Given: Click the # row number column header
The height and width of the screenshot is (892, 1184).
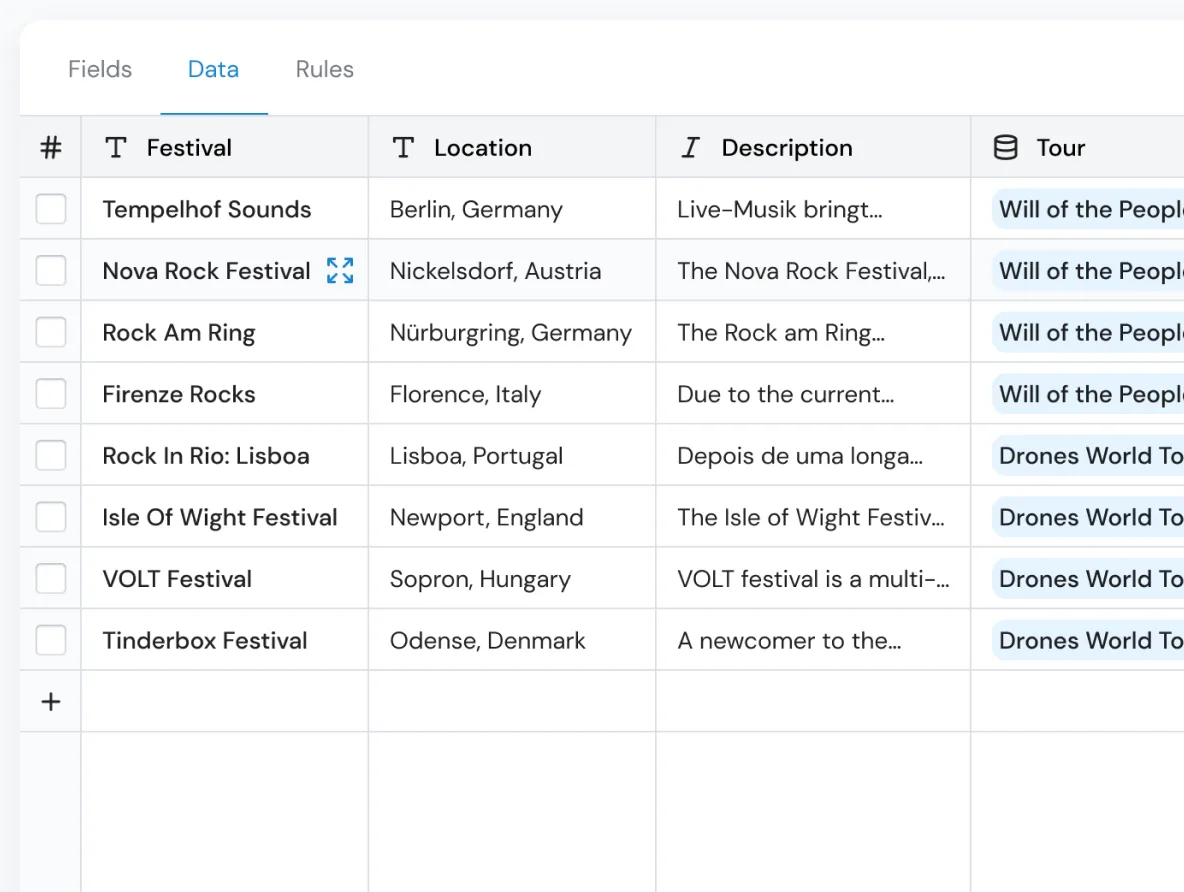Looking at the screenshot, I should [x=50, y=147].
